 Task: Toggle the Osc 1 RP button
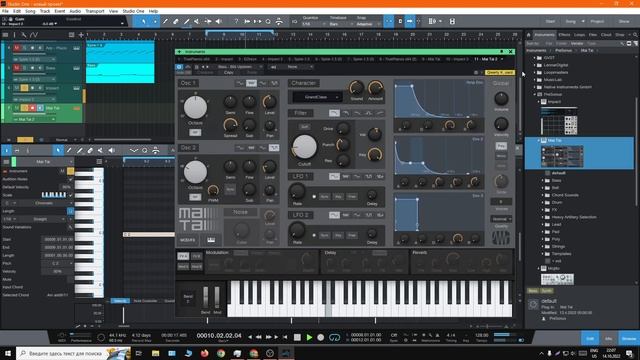pyautogui.click(x=195, y=132)
